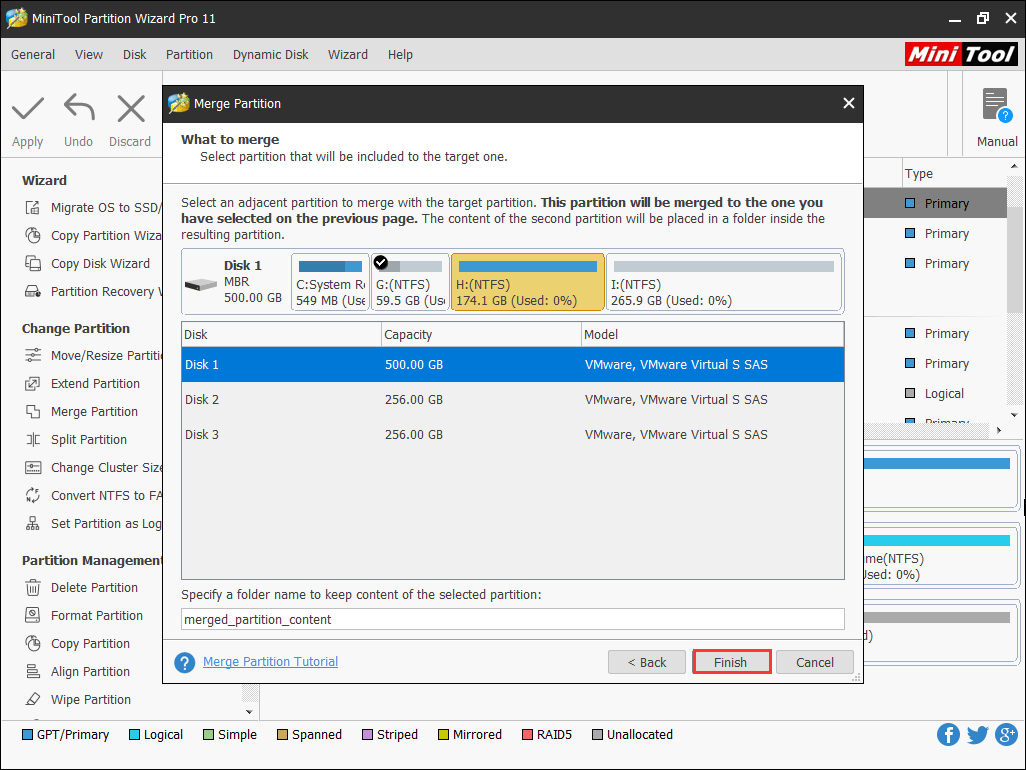Click Copy Partition Wizard icon

tap(32, 236)
